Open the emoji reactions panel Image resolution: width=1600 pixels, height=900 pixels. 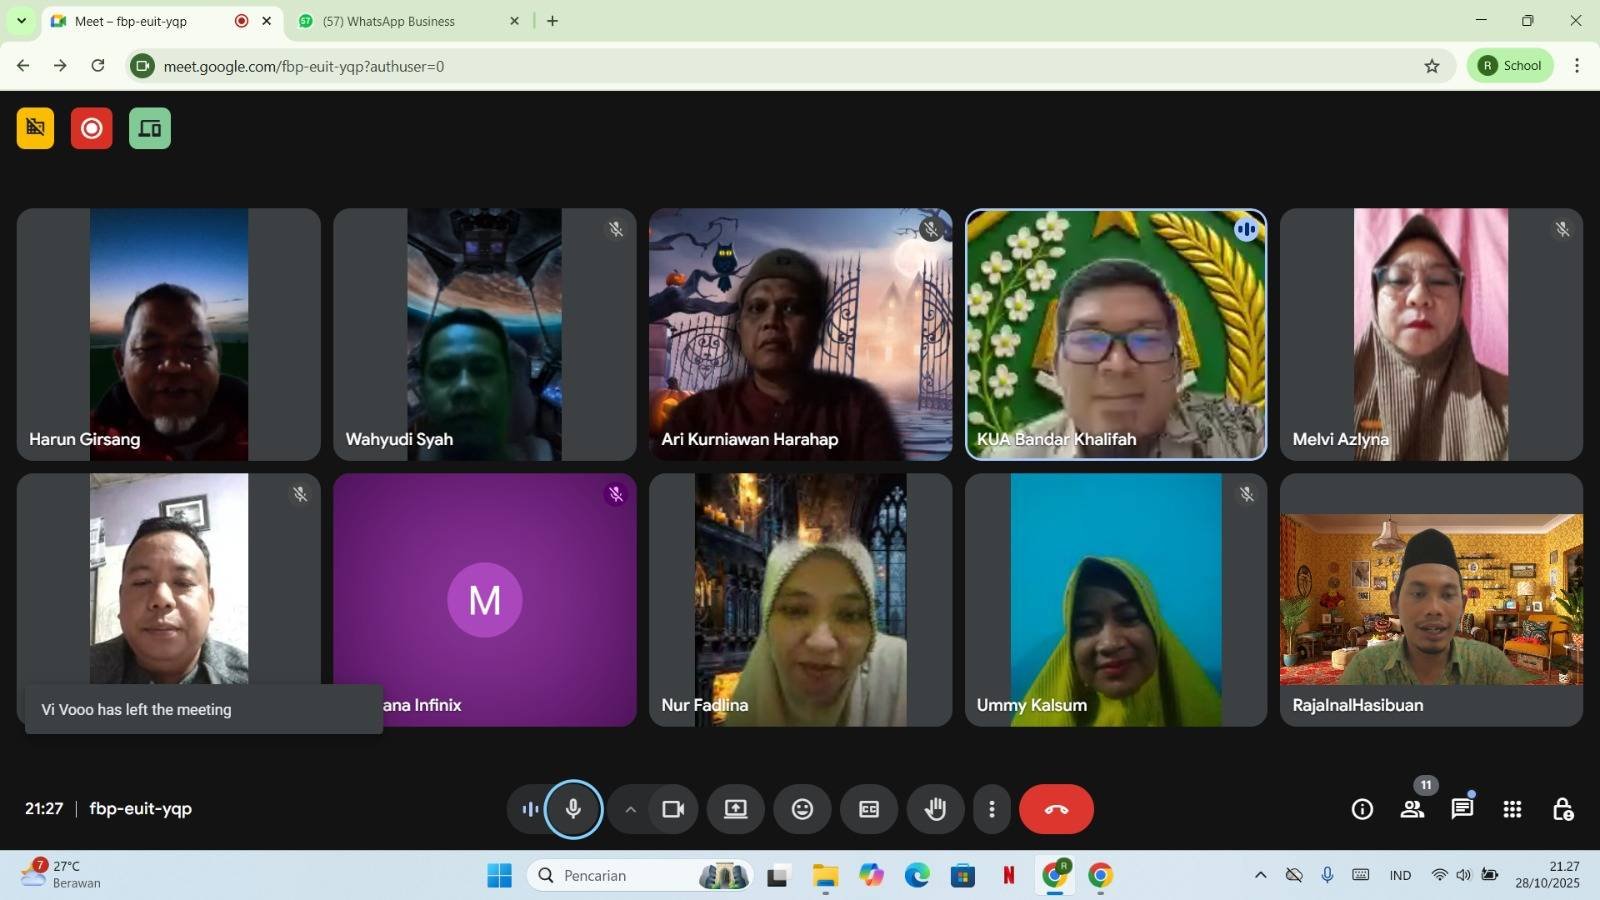click(802, 809)
